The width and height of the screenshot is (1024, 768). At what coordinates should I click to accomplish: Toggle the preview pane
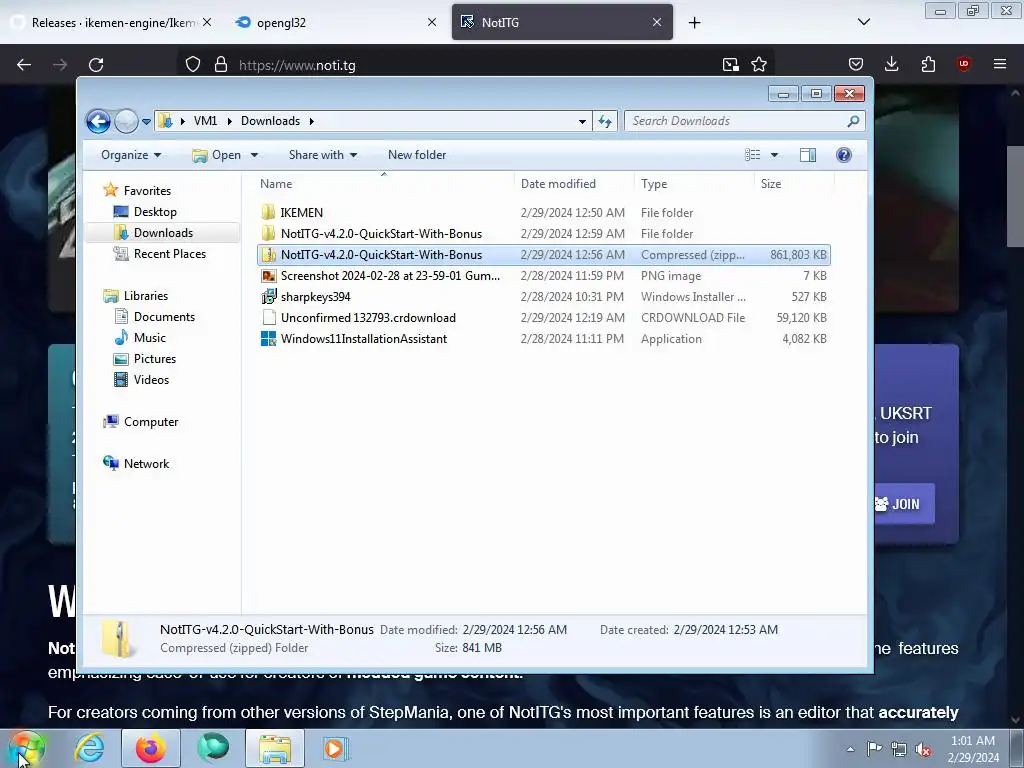pos(808,155)
